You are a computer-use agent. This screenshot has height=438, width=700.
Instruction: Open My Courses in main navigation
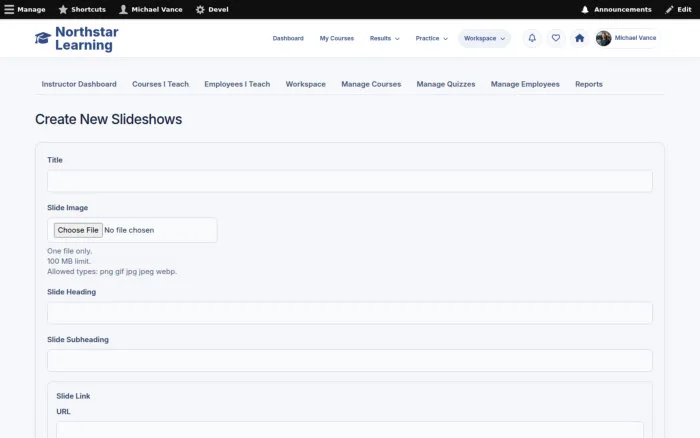coord(337,38)
